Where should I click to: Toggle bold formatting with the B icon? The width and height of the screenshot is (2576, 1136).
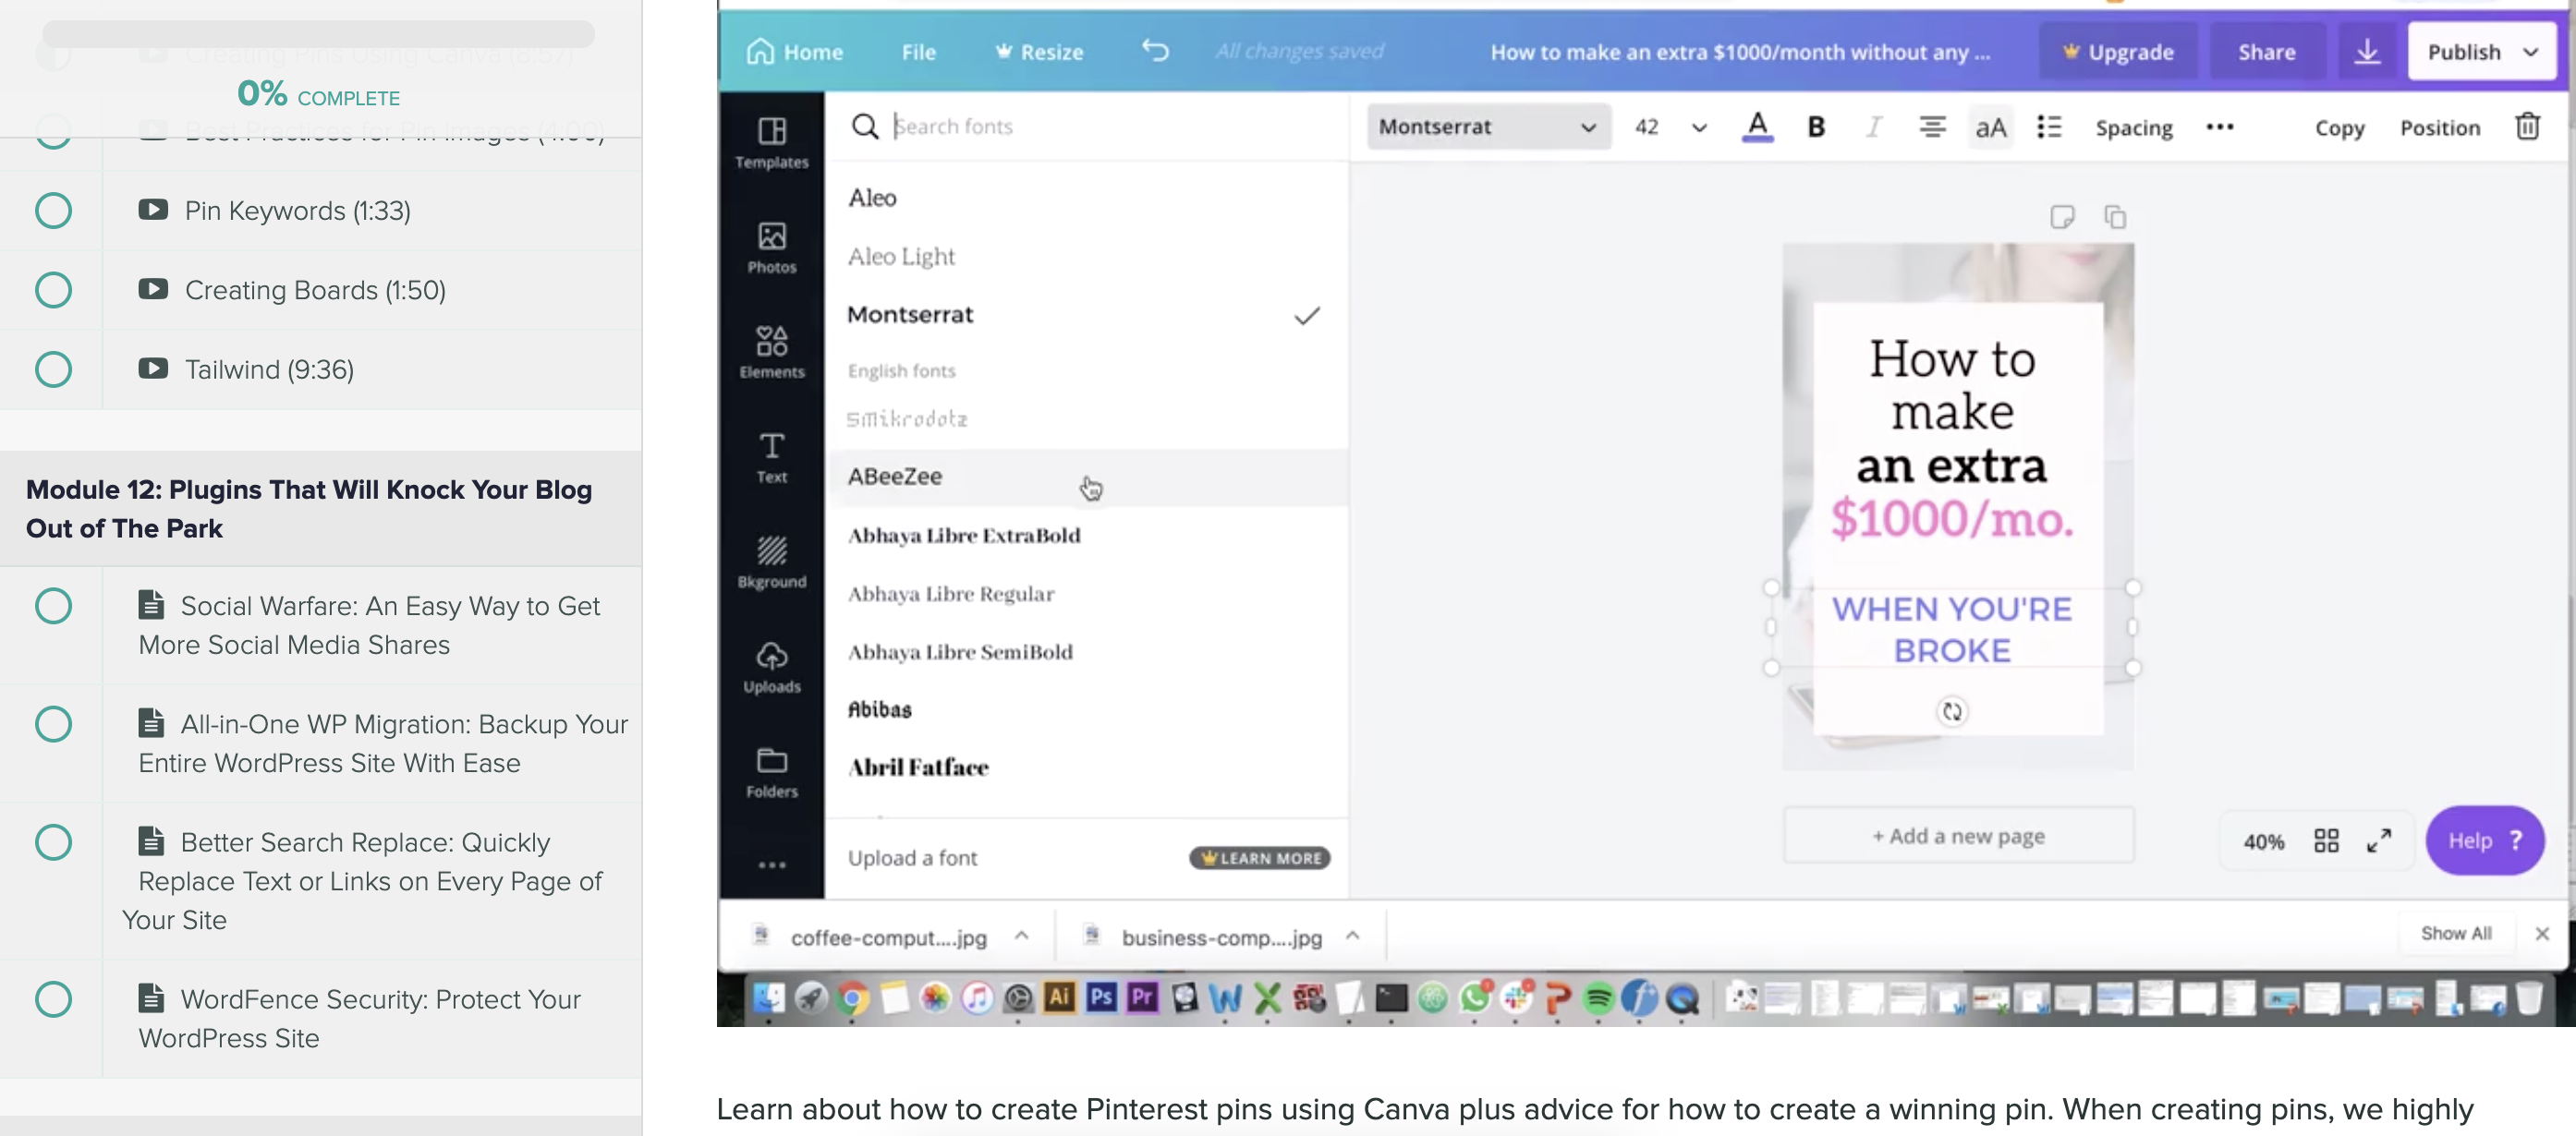(1816, 127)
